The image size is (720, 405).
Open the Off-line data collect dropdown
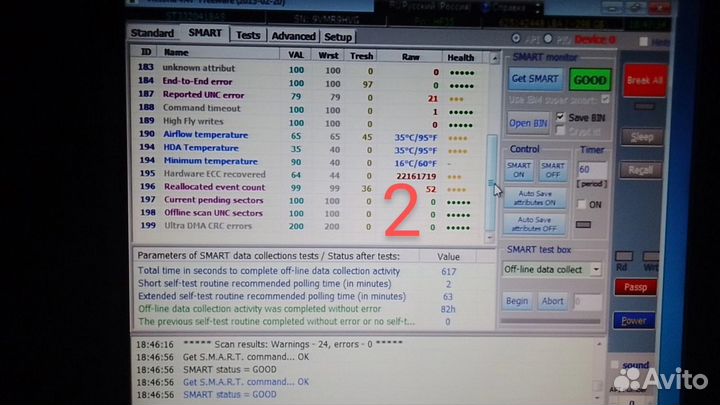point(596,270)
